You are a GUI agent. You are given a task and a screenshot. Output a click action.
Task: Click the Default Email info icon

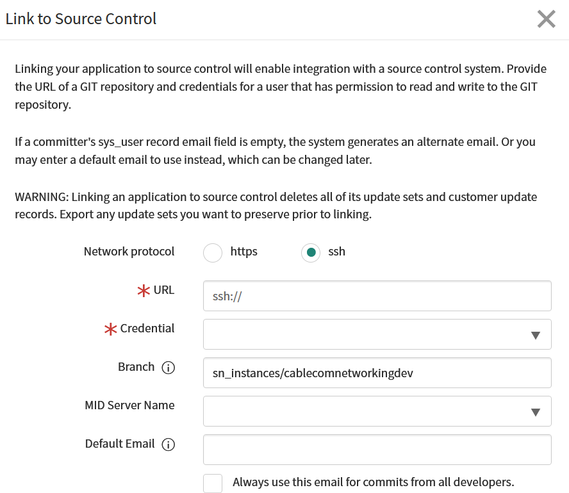168,444
